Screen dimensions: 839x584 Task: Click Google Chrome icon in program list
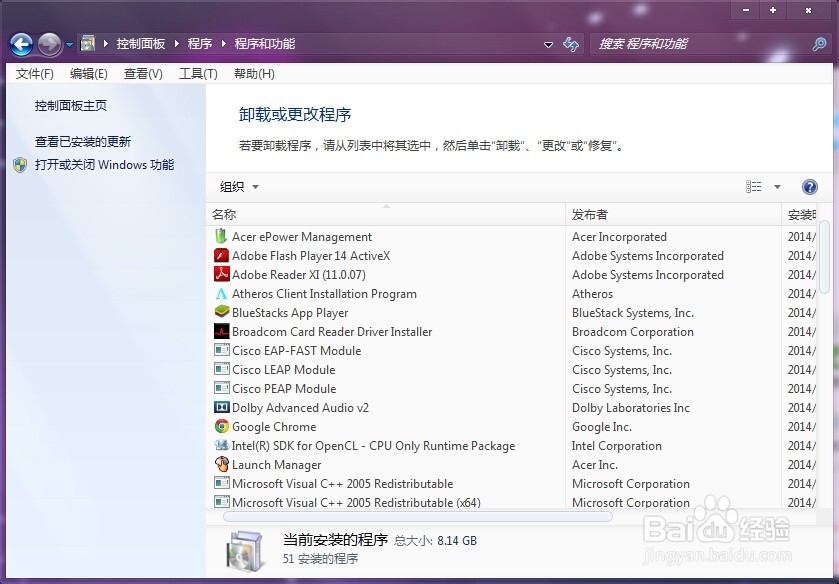(x=221, y=426)
